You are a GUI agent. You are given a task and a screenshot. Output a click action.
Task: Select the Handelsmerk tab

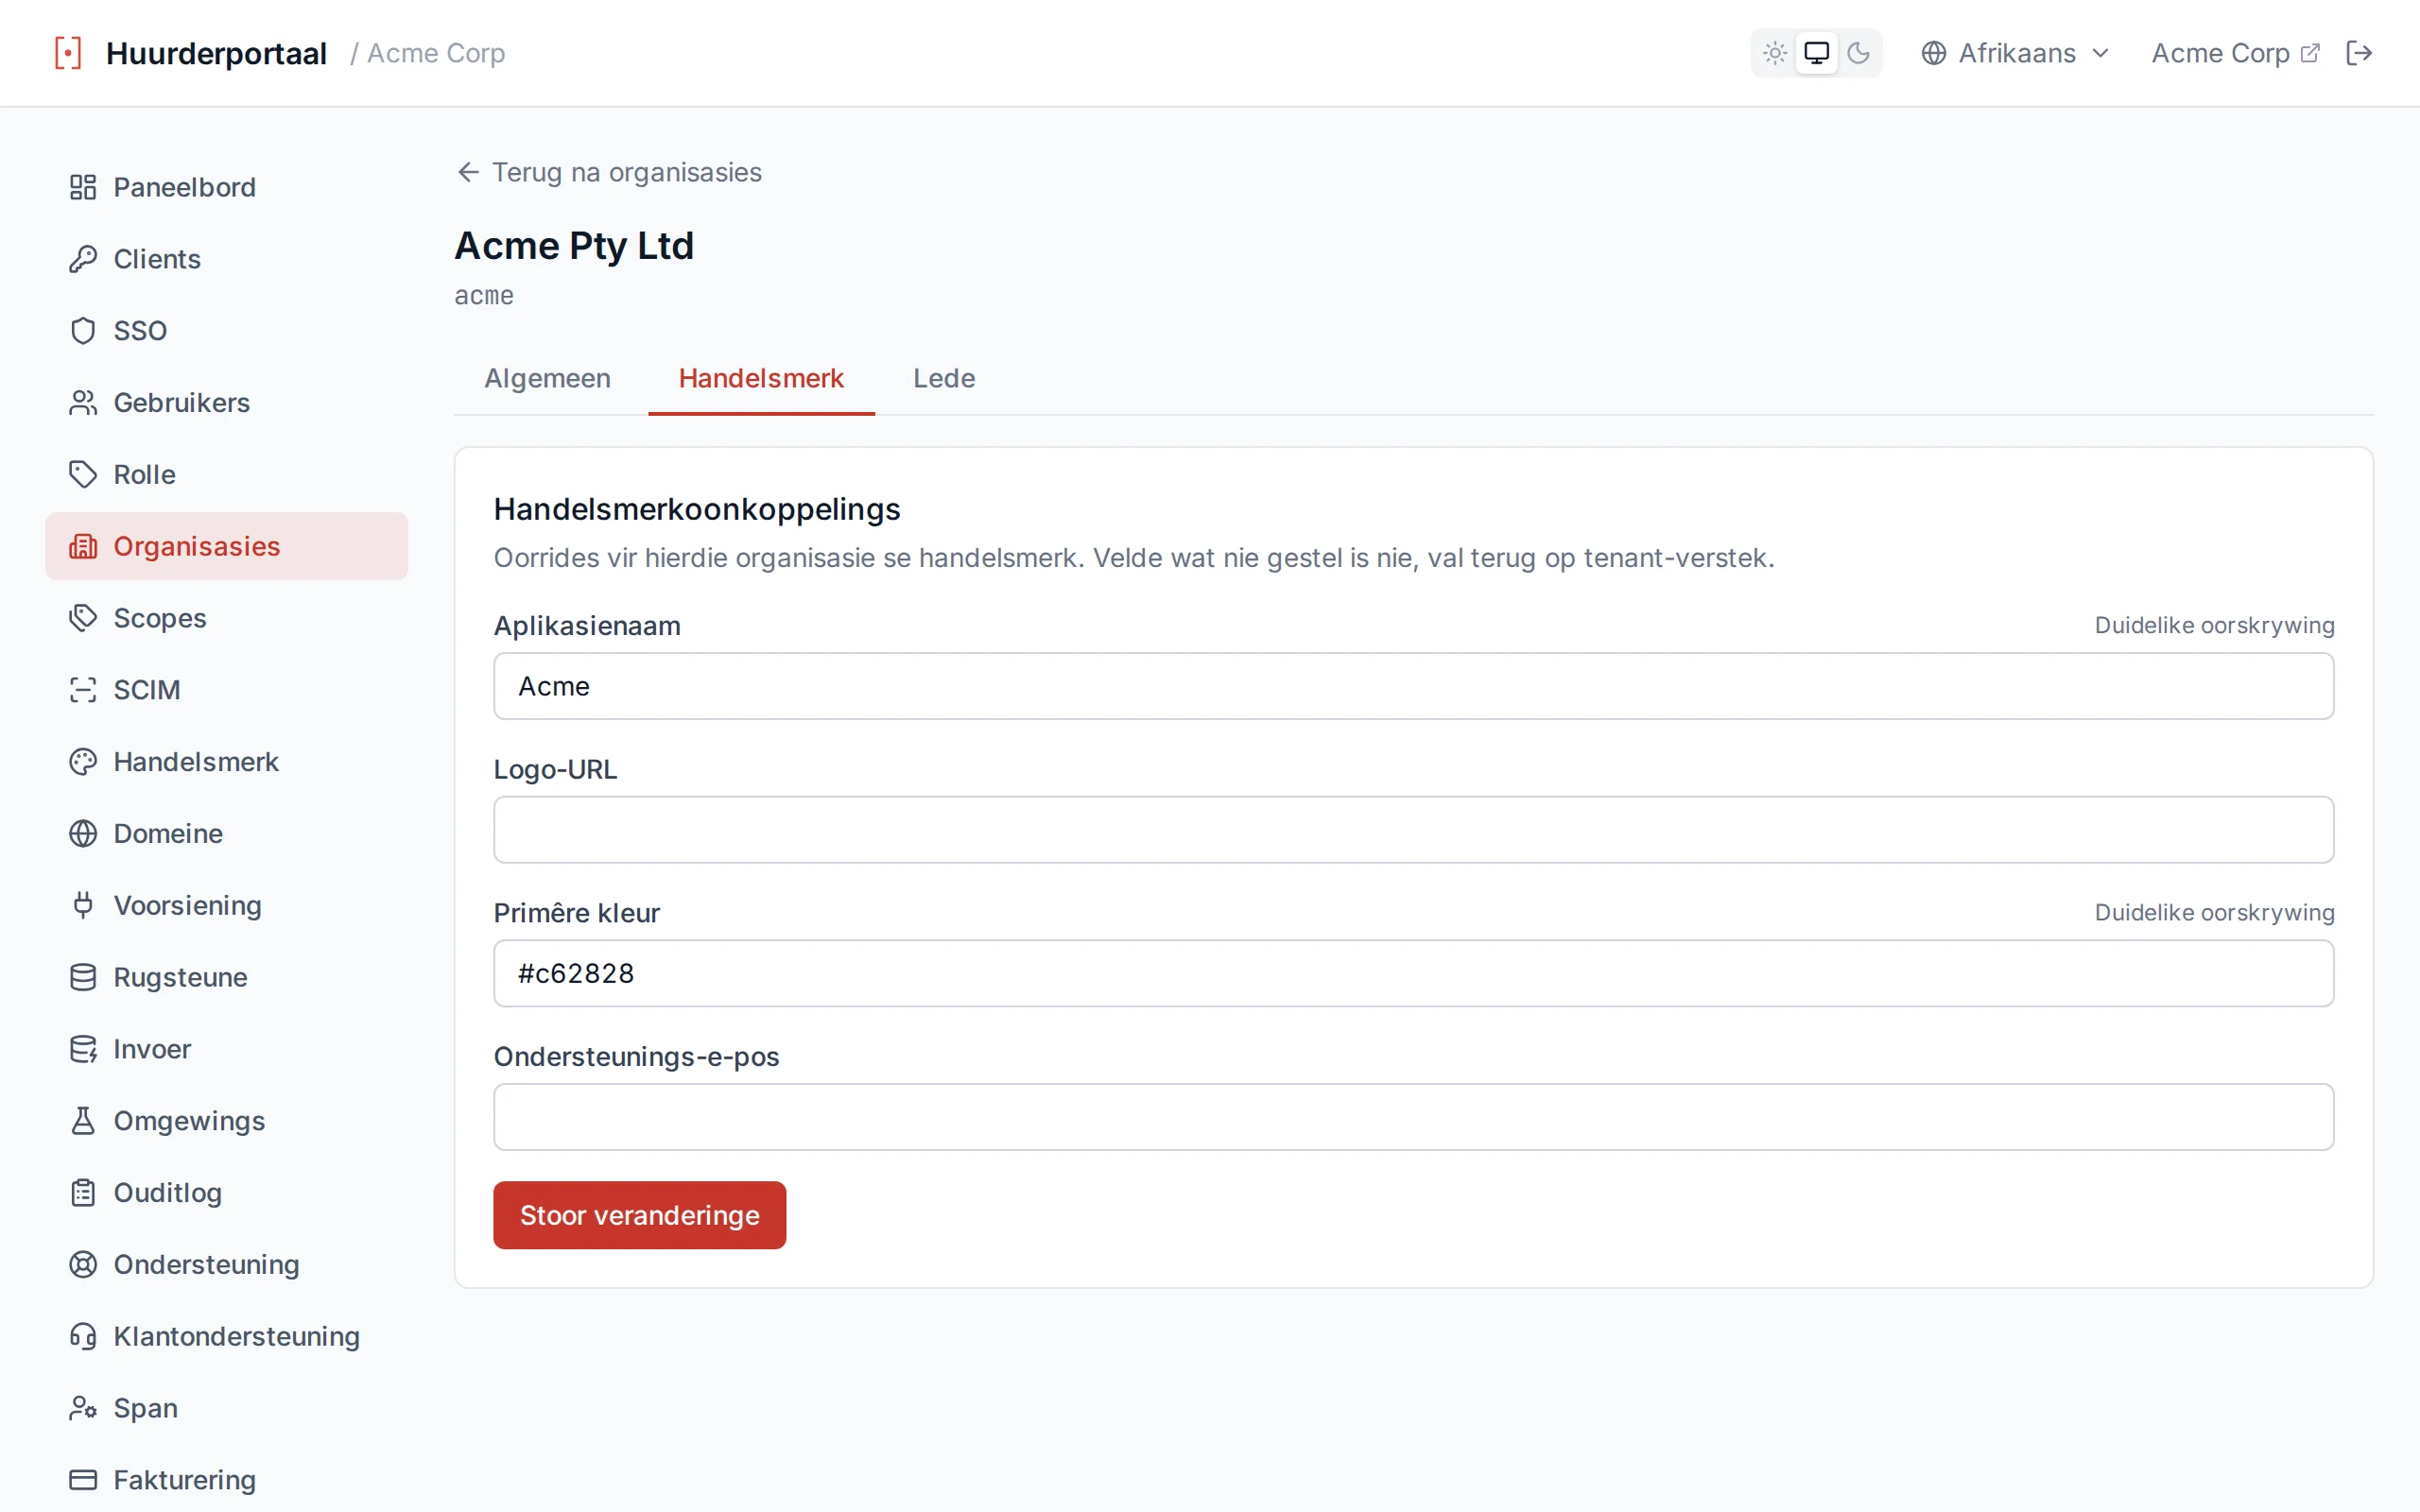(761, 378)
